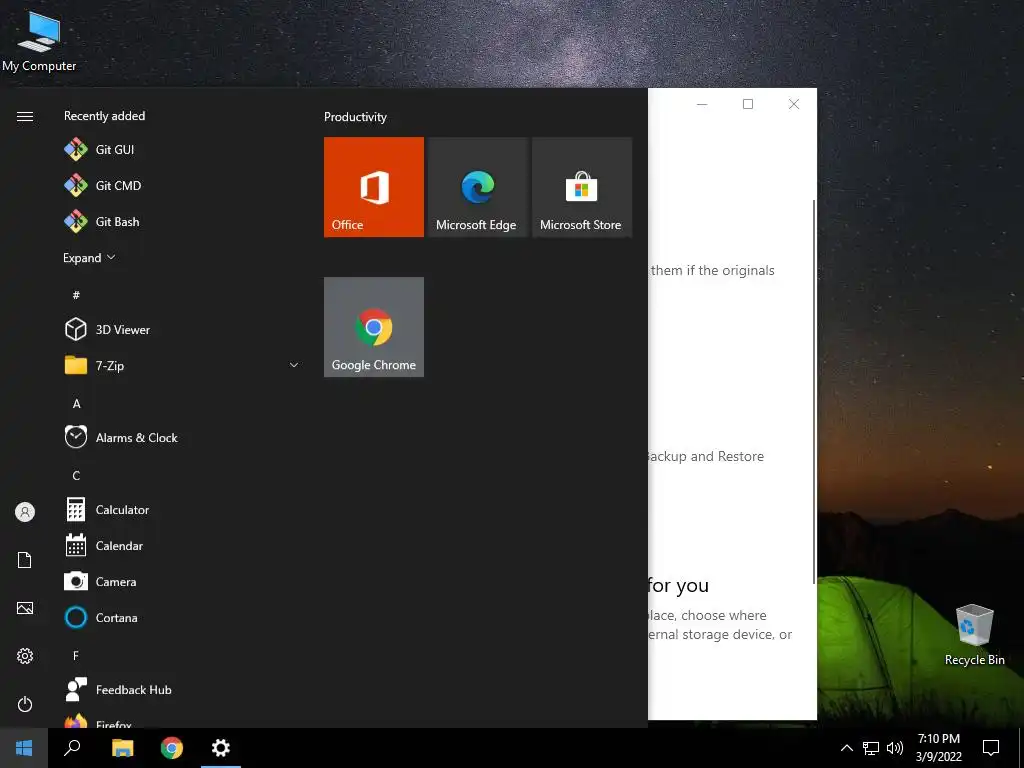Open the Firefox entry in app list
Image resolution: width=1024 pixels, height=768 pixels.
[182, 720]
